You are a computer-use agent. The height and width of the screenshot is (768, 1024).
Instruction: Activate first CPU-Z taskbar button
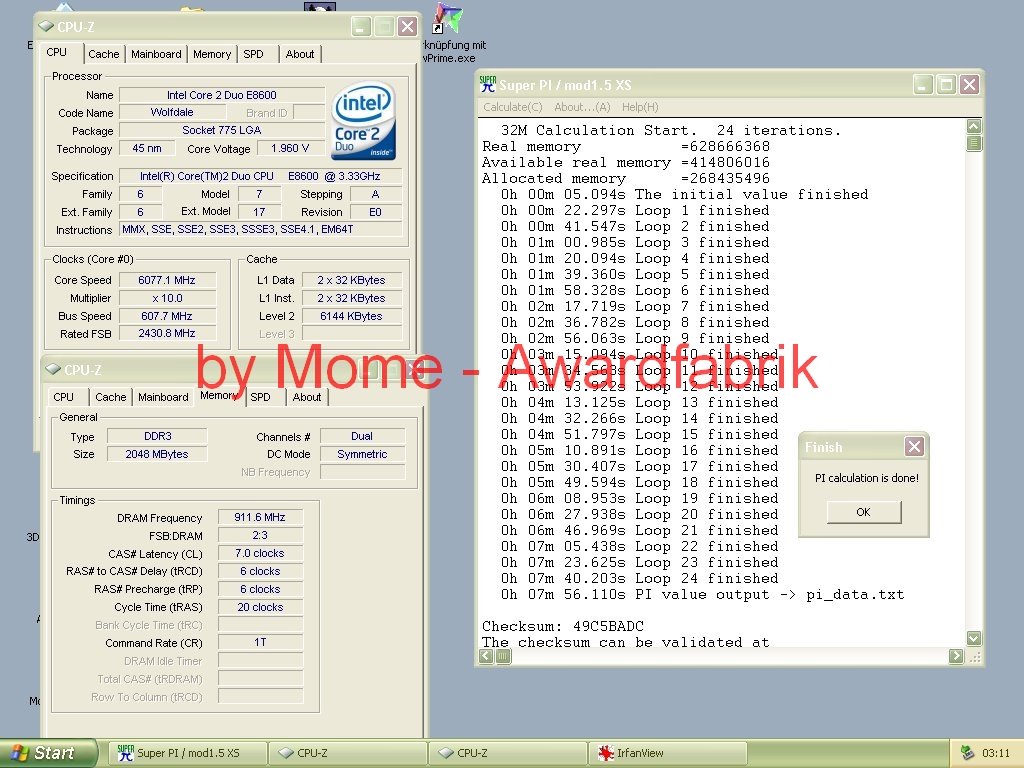[x=347, y=753]
